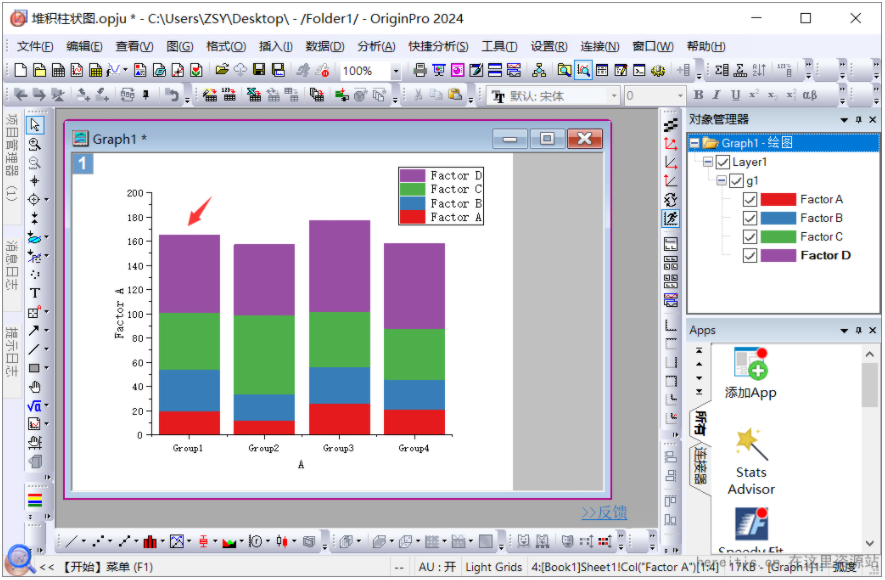Screen dimensions: 885x580
Task: Collapse the Layer1 tree node
Action: coord(708,162)
